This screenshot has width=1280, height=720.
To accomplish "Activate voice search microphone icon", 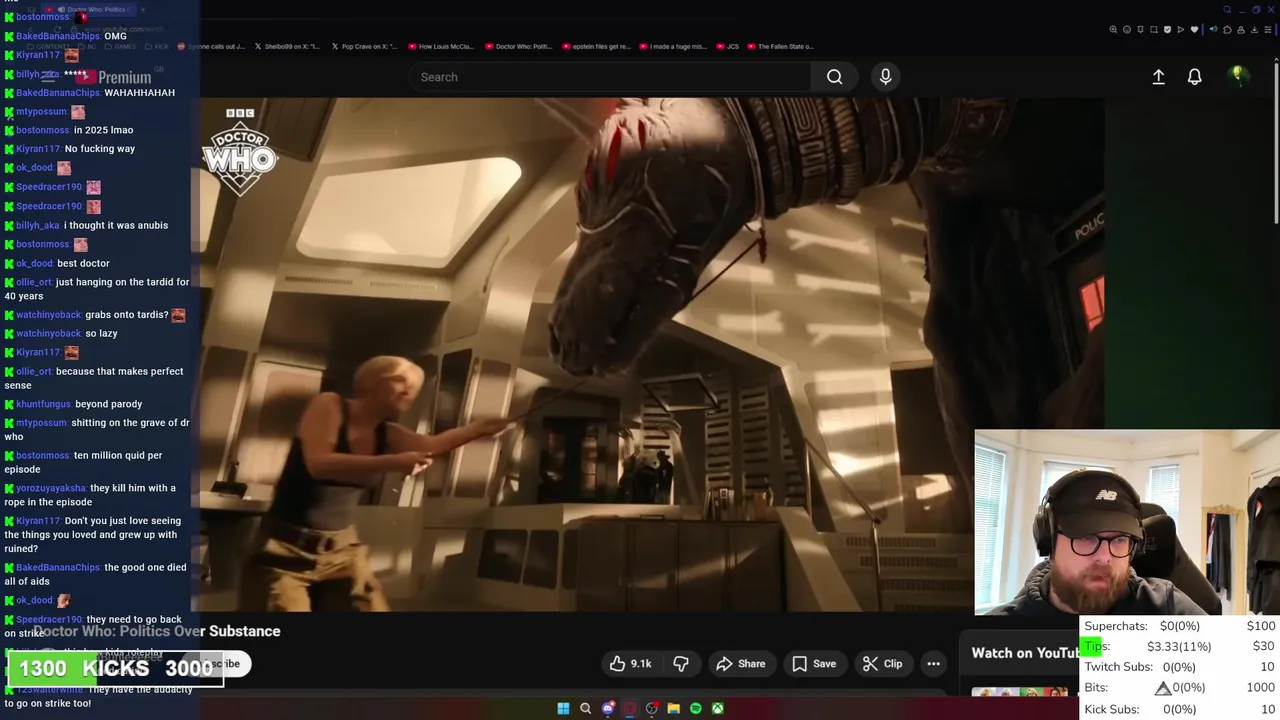I will (886, 77).
